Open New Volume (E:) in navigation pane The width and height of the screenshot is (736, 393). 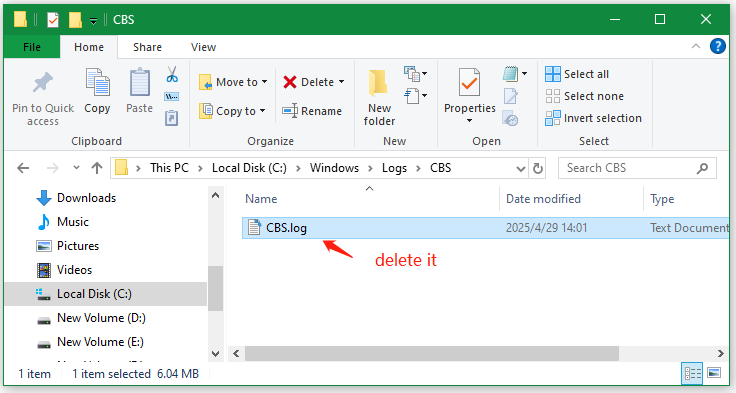(x=90, y=342)
